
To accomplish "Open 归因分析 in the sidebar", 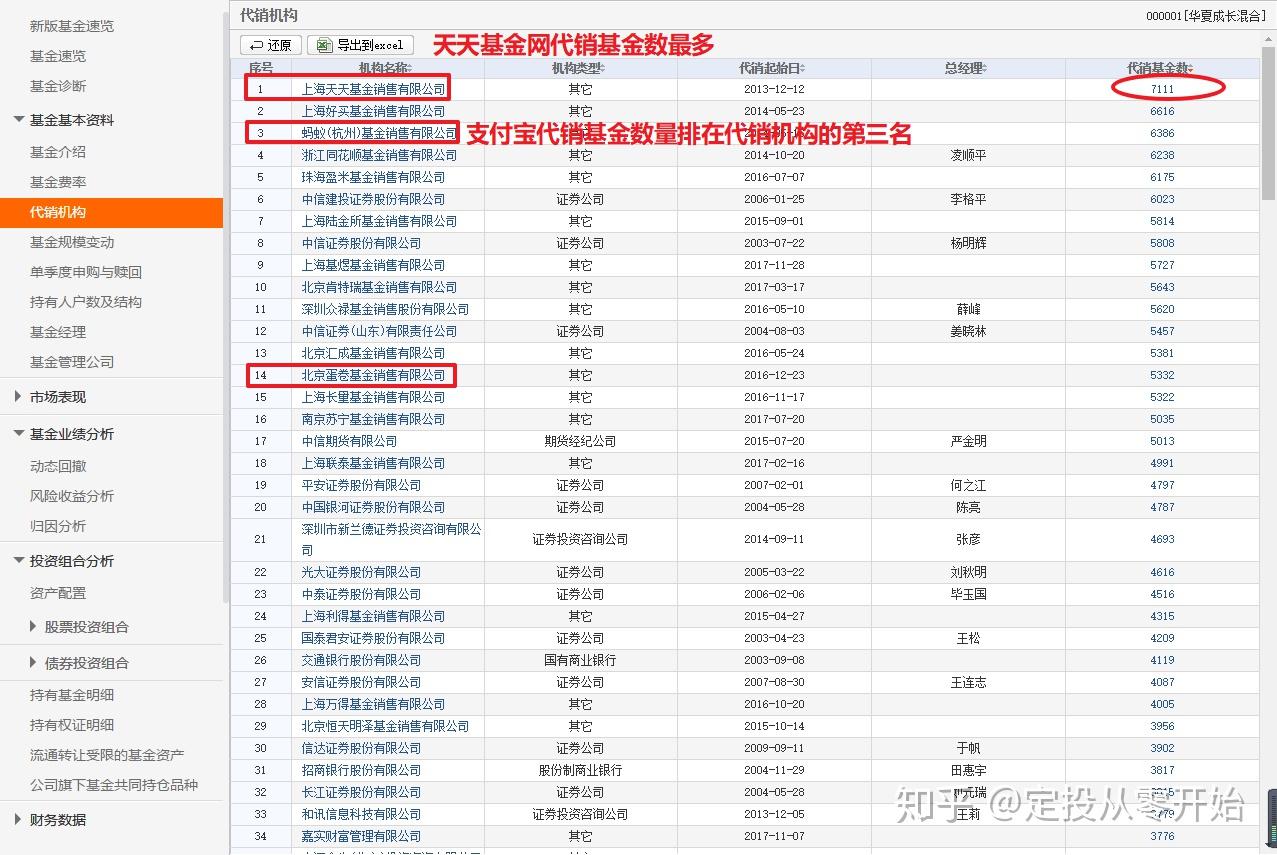I will pyautogui.click(x=58, y=526).
